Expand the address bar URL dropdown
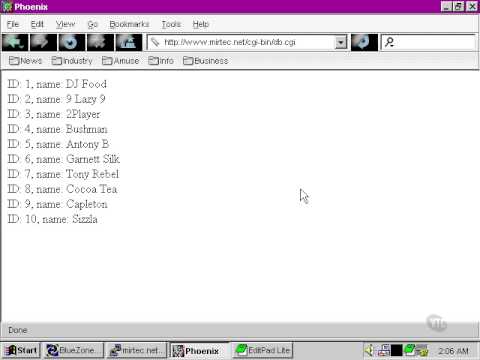This screenshot has width=480, height=360. pos(340,42)
